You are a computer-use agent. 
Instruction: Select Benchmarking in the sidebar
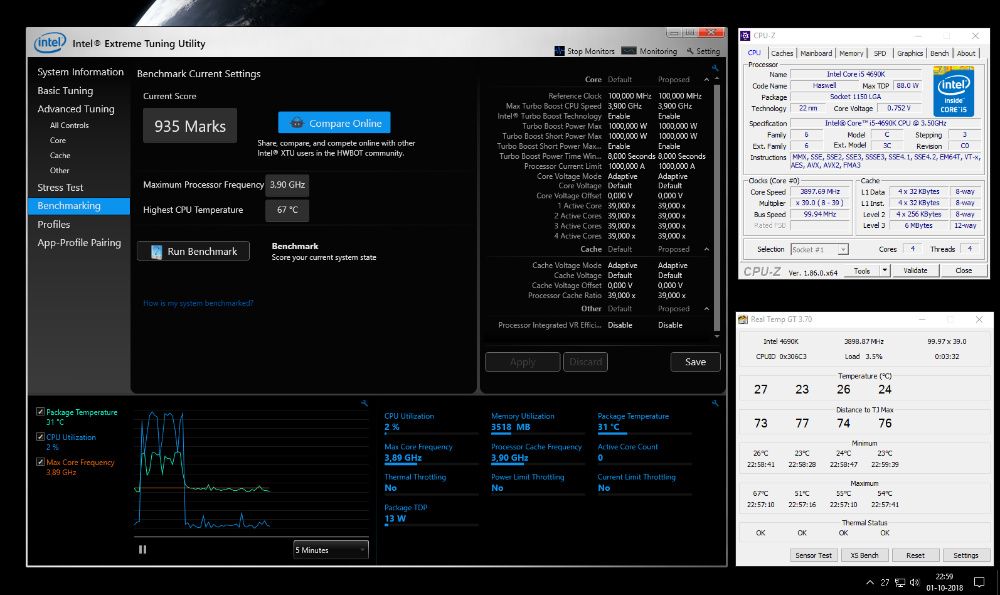pos(78,206)
